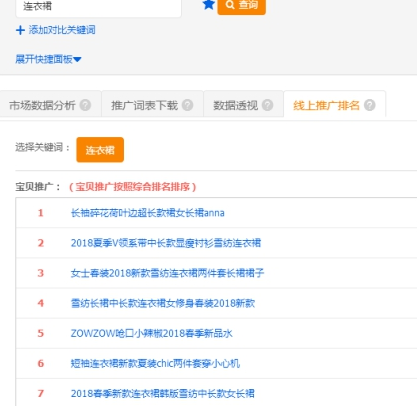417x406 pixels.
Task: Open 添加对比关键词 link
Action: click(62, 30)
